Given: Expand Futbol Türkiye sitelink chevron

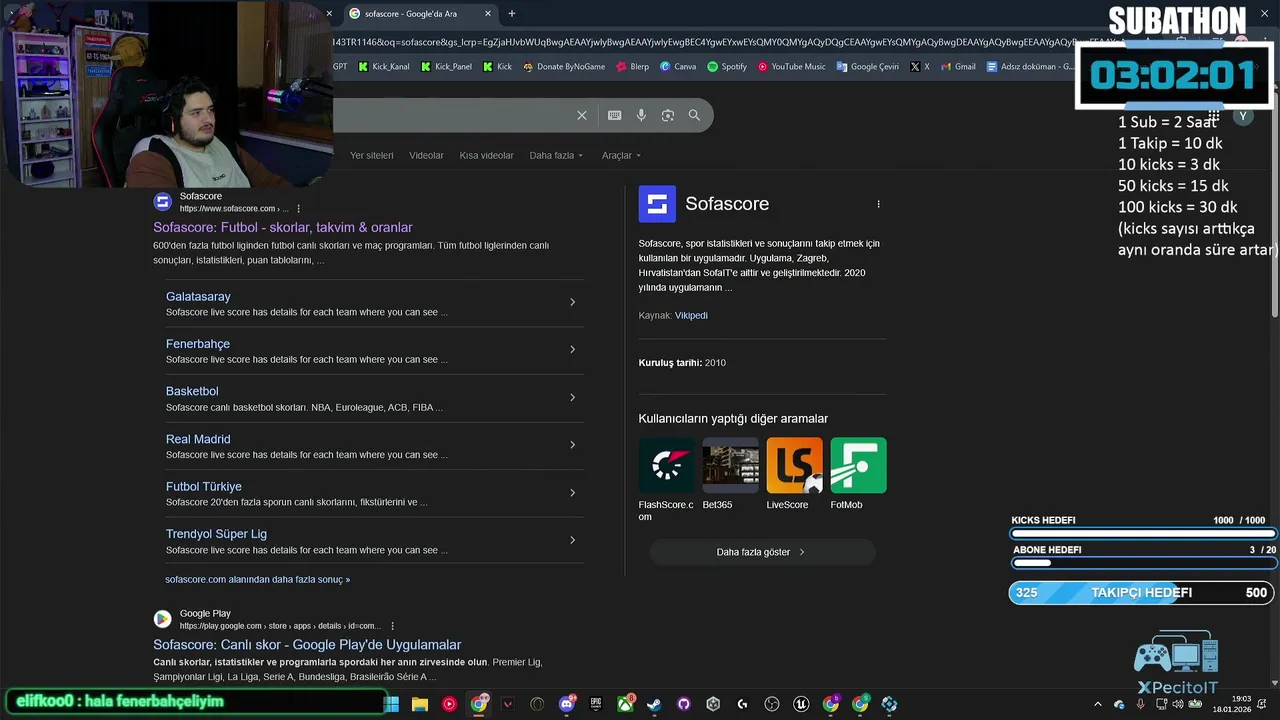Looking at the screenshot, I should [x=572, y=493].
